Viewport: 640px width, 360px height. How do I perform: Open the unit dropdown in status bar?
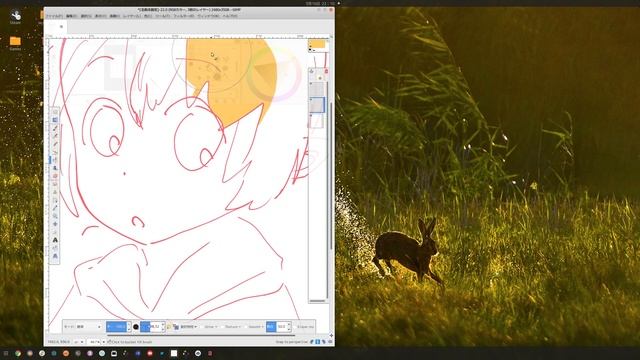tap(79, 342)
